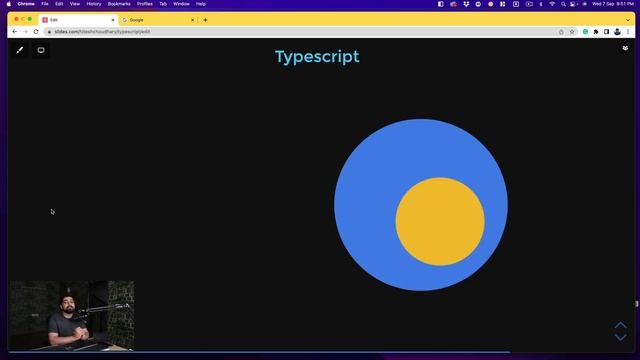Open presentation mode with the monitor icon
This screenshot has height=360, width=640.
tap(41, 50)
